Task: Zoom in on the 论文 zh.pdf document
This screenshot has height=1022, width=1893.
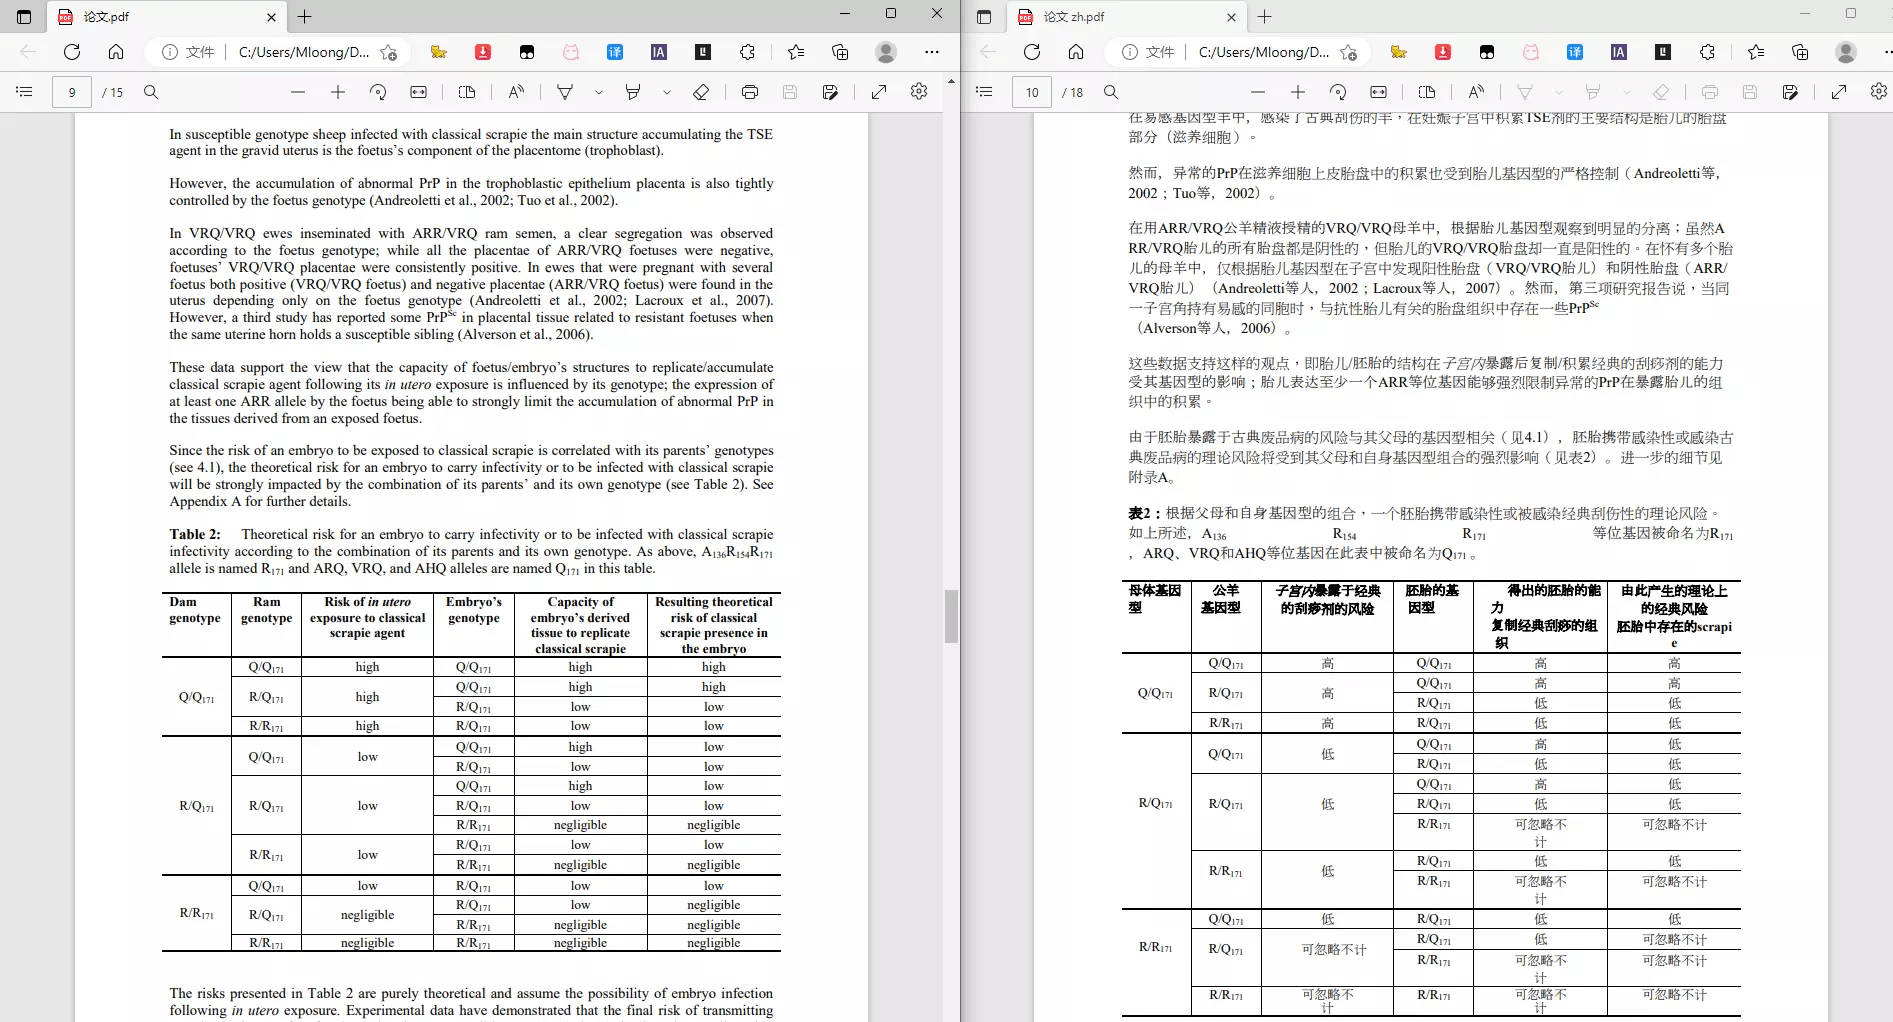Action: click(x=1298, y=92)
